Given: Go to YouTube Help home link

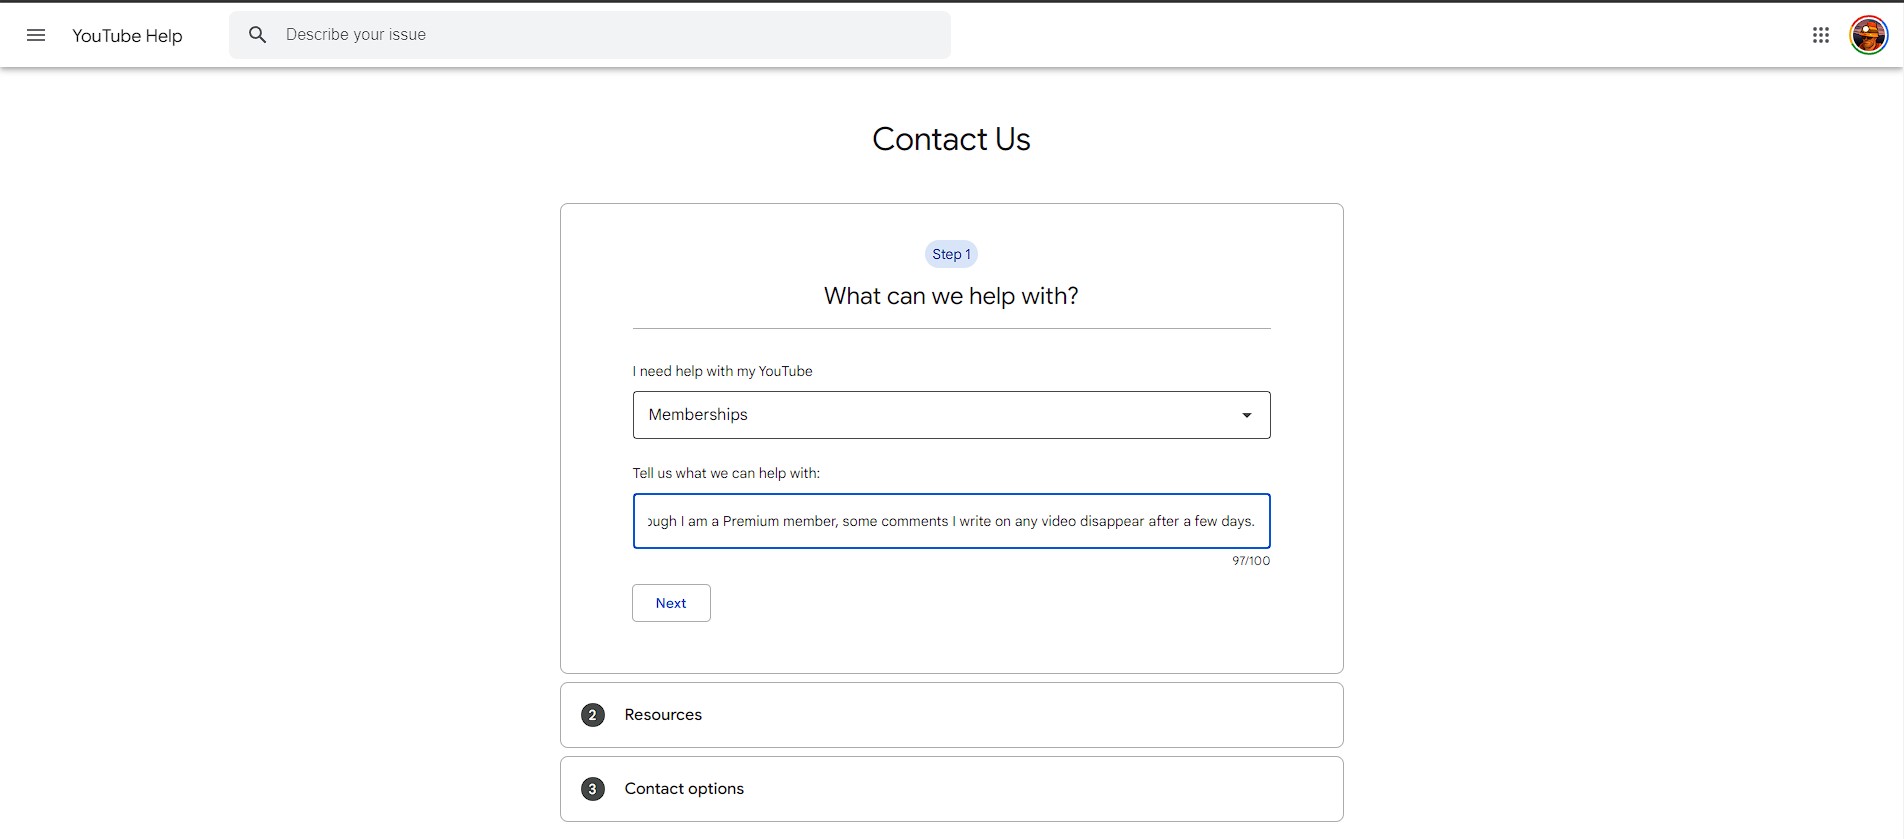Looking at the screenshot, I should point(127,36).
